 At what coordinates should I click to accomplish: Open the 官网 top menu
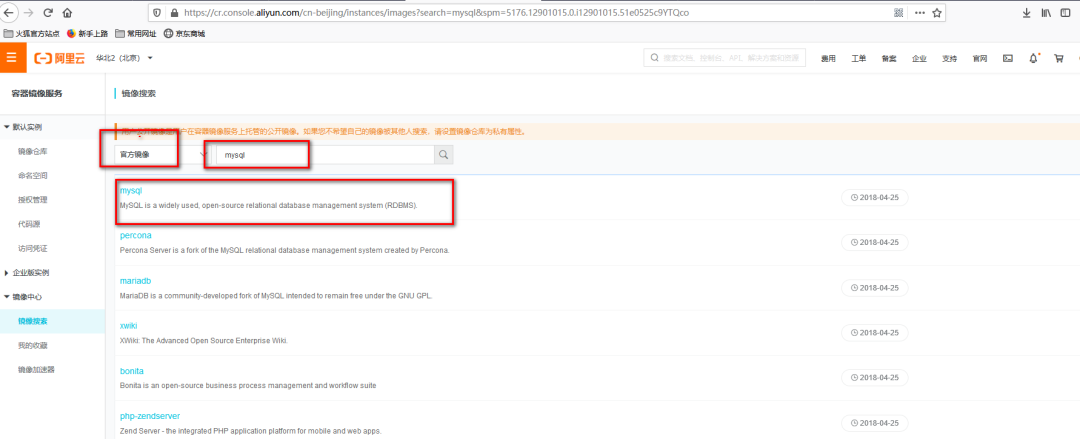(979, 59)
